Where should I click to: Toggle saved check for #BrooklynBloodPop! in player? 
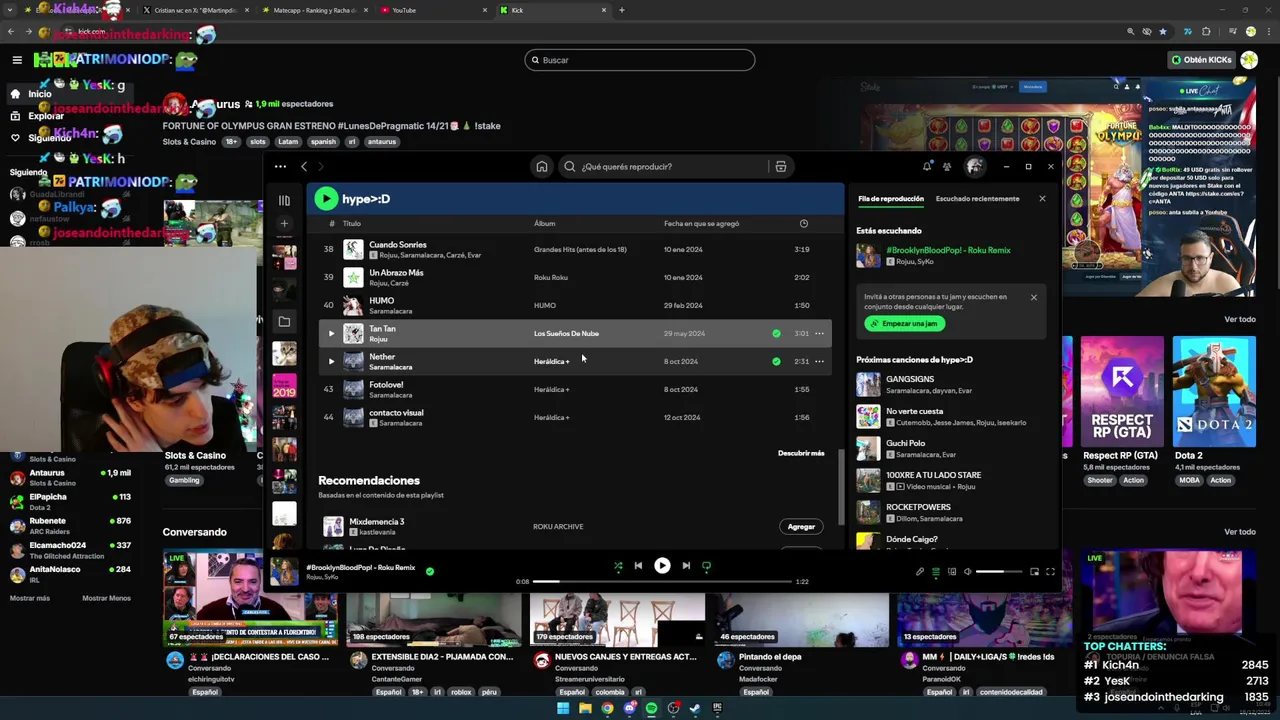click(430, 571)
